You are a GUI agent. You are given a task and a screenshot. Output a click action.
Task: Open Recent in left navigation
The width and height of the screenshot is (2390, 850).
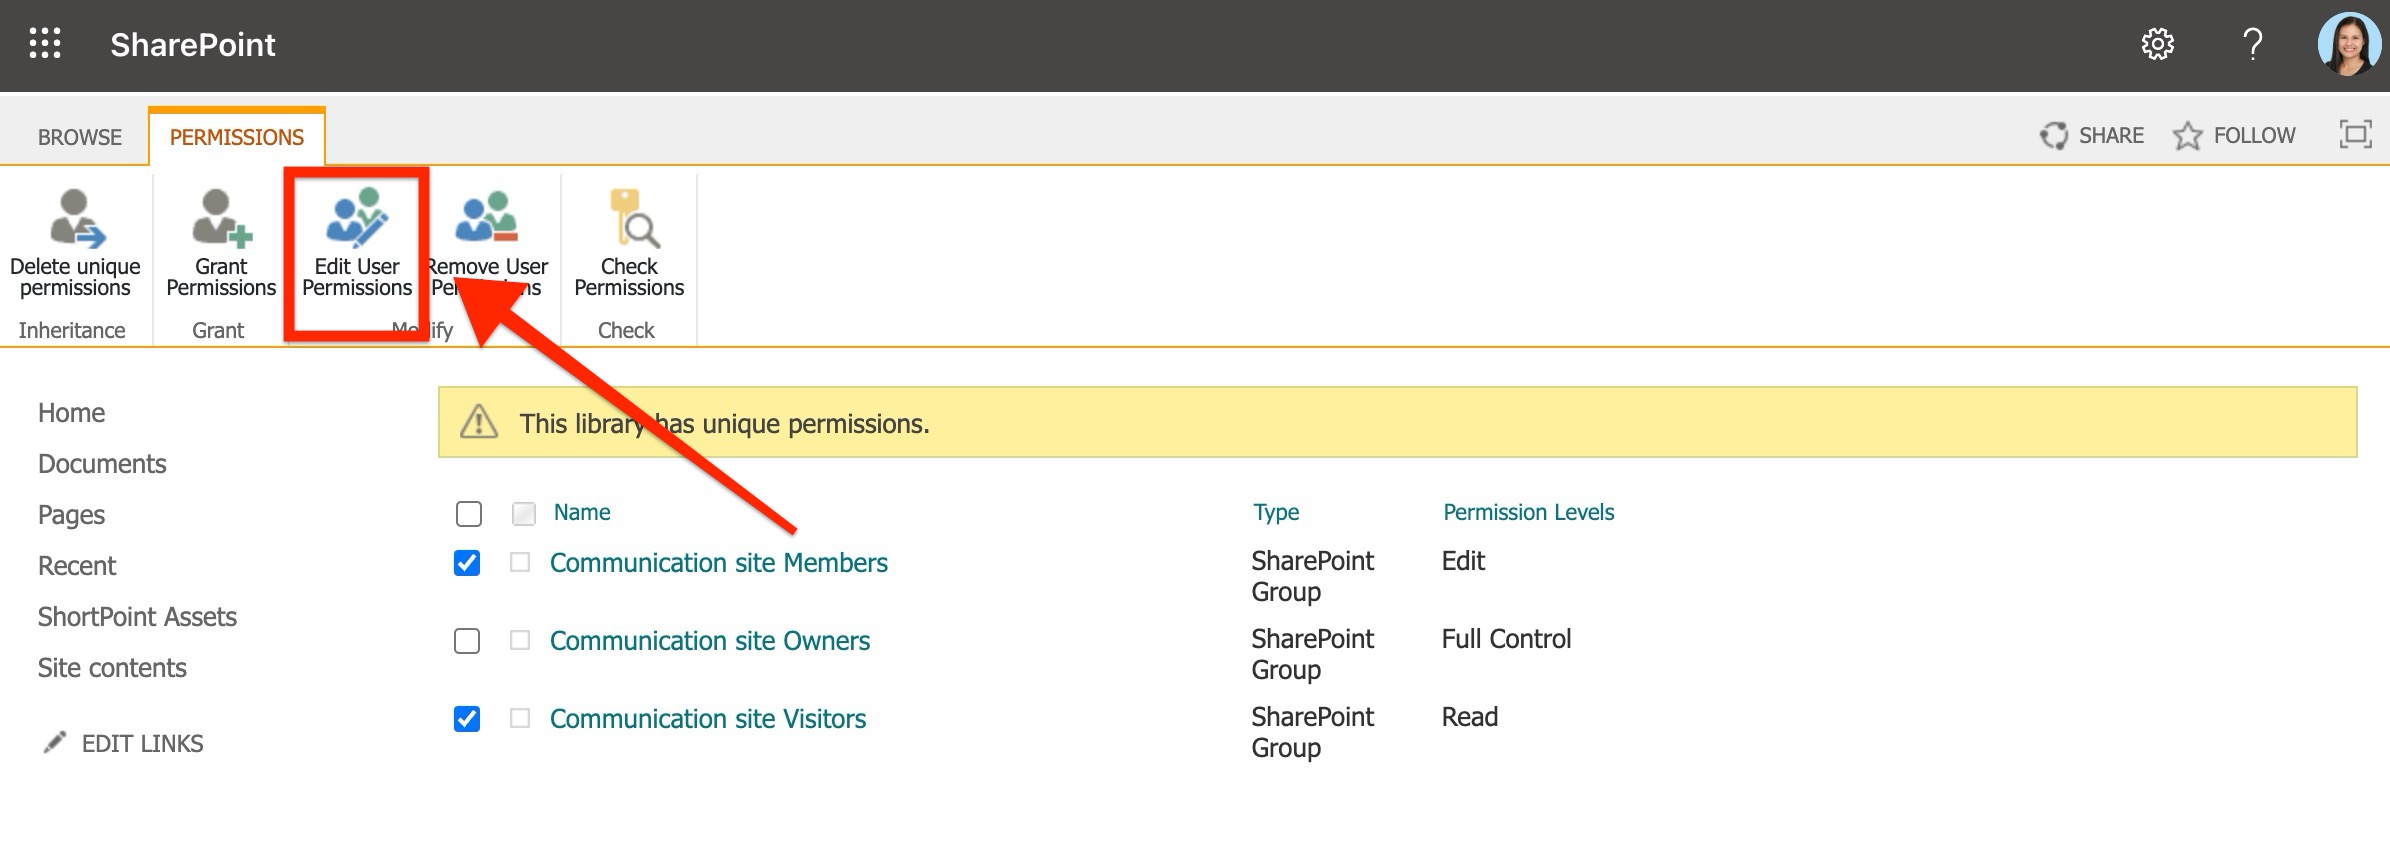[x=77, y=566]
